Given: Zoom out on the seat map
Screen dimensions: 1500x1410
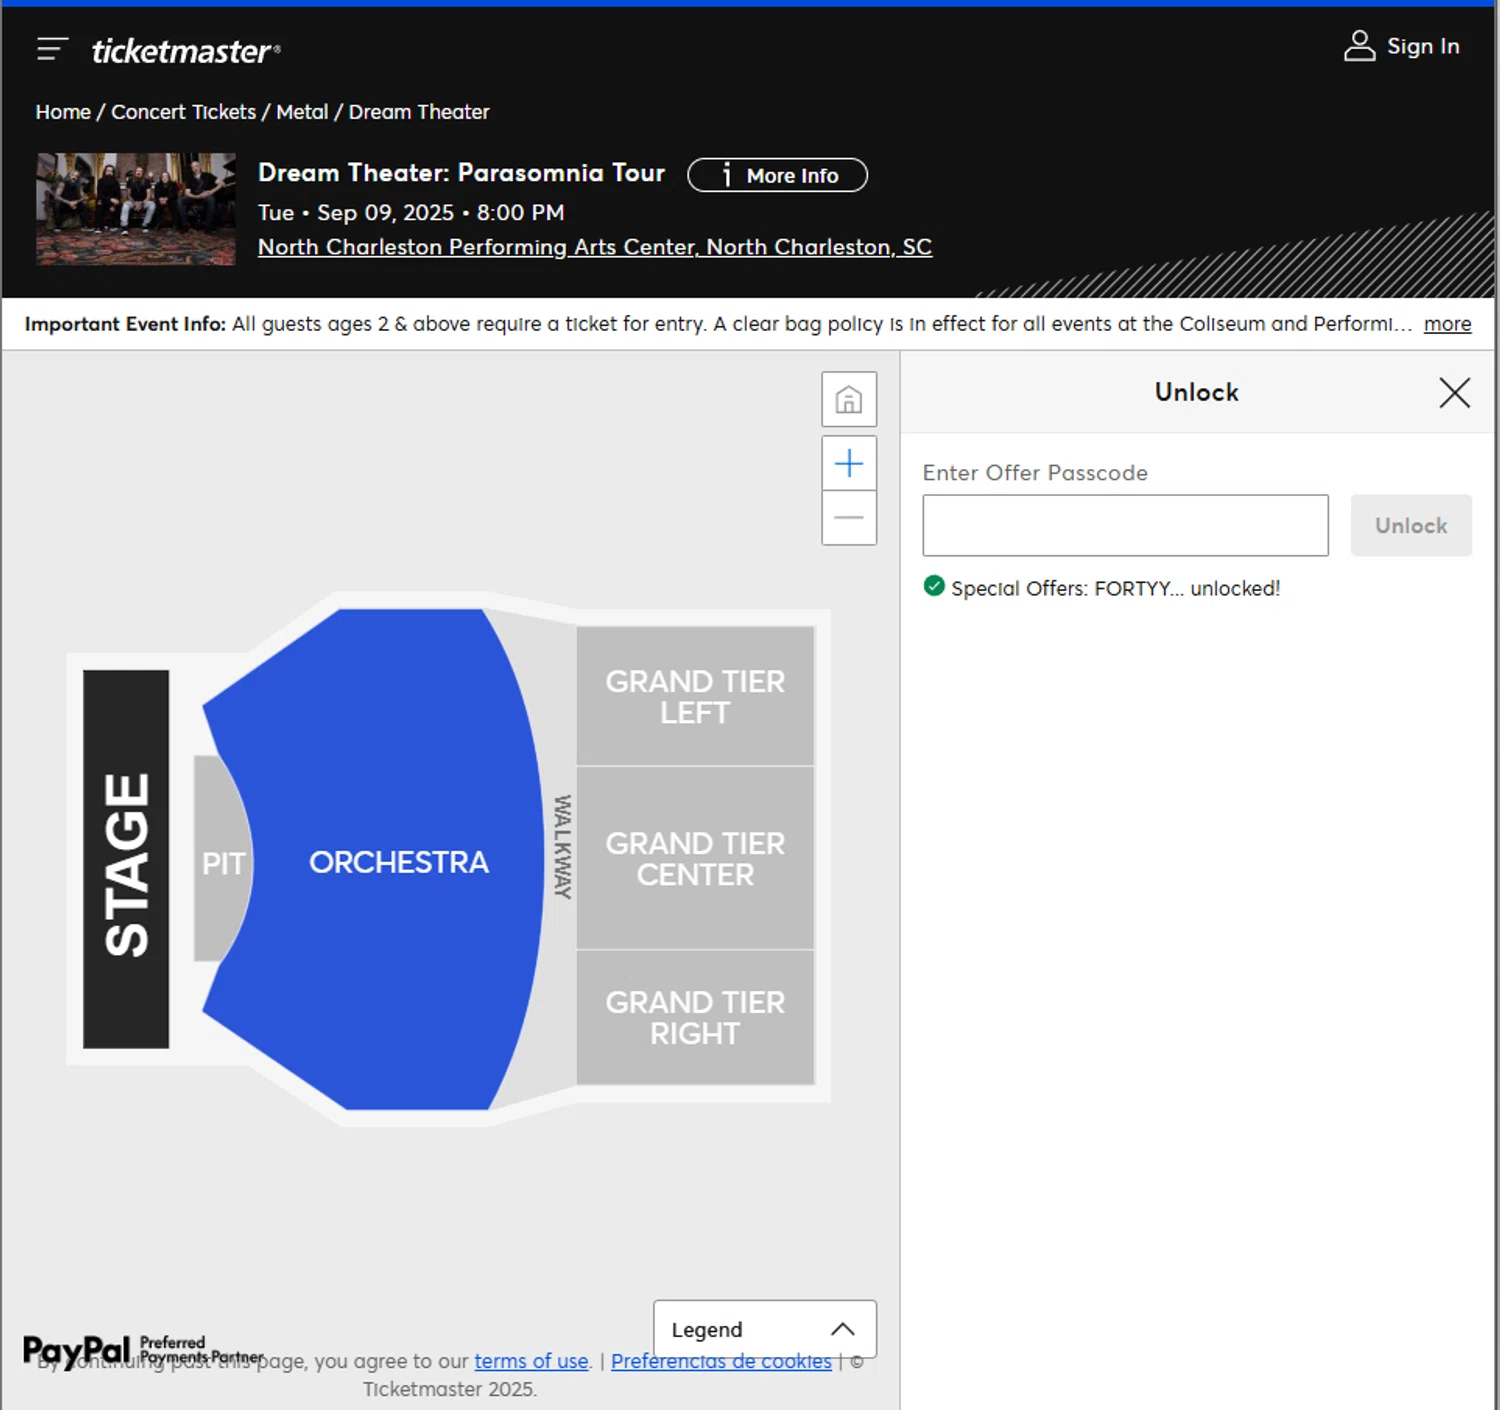Looking at the screenshot, I should pos(849,518).
